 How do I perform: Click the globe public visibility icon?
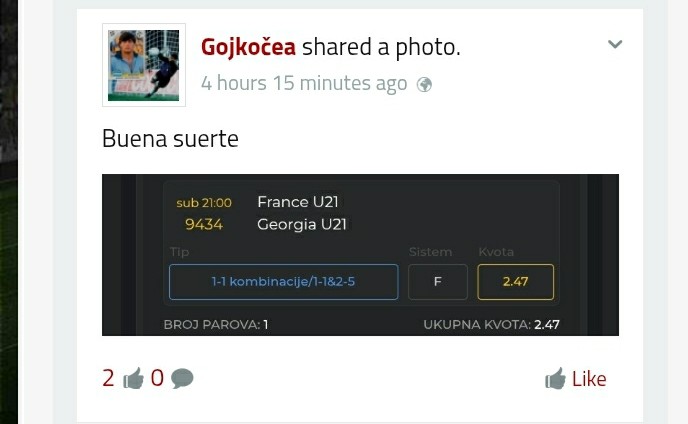click(x=424, y=84)
